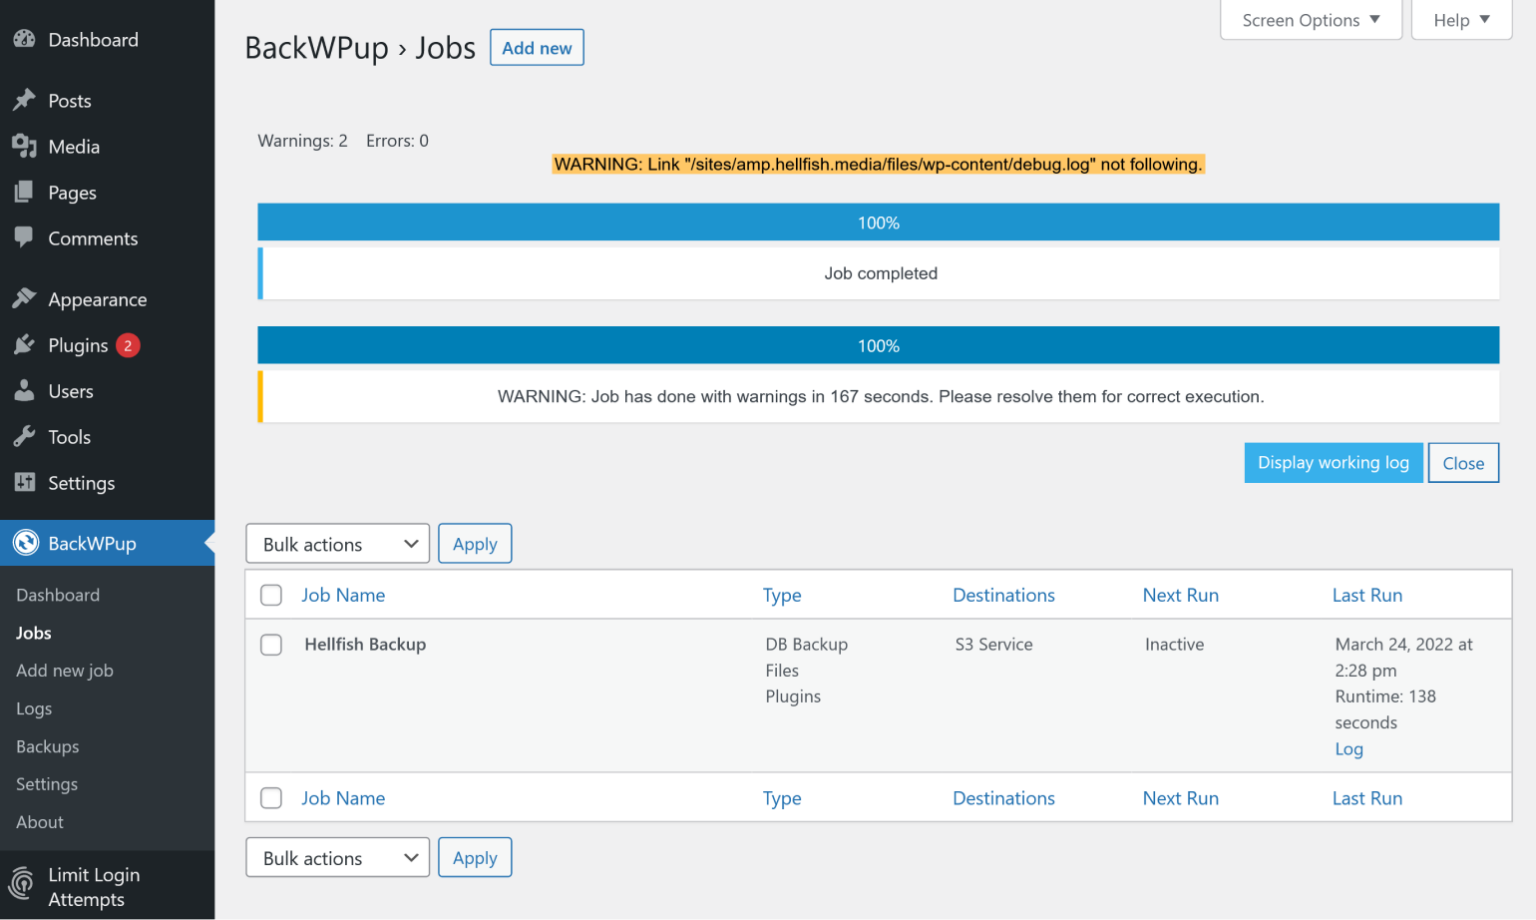This screenshot has width=1536, height=920.
Task: Click the Plugins plug icon
Action: coord(25,345)
